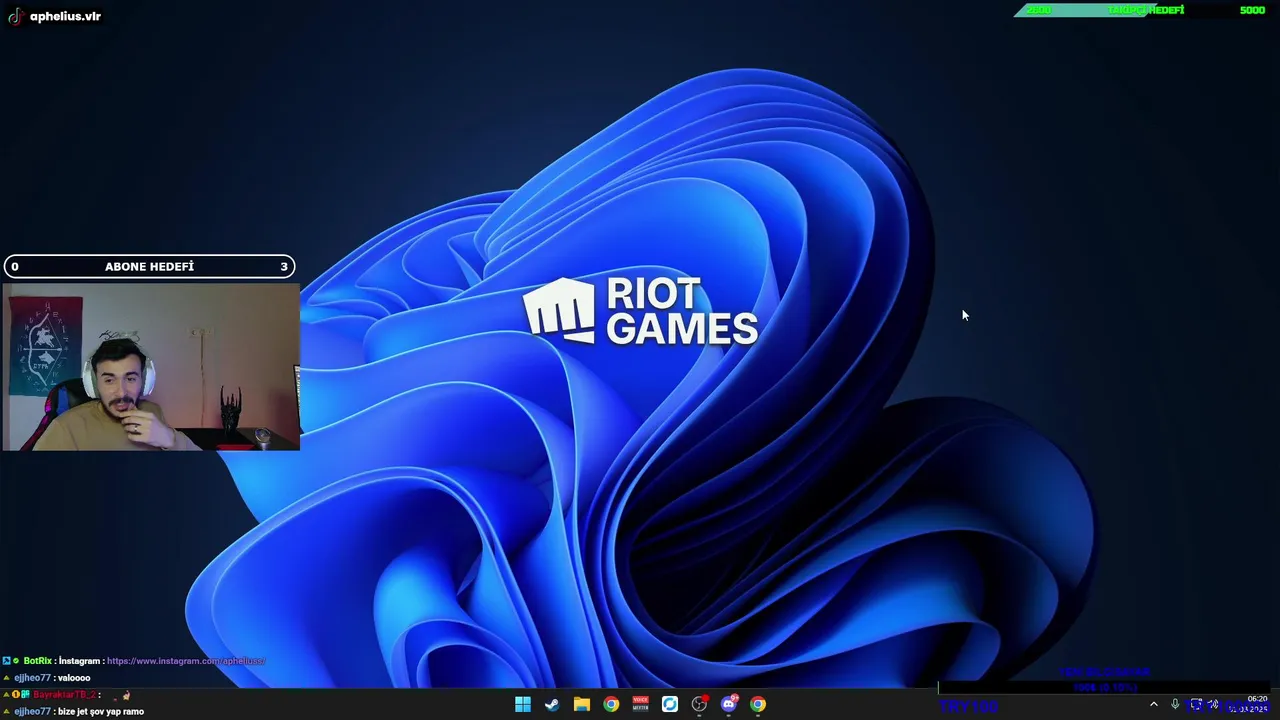
Task: Open the clock showing 06:20
Action: [1250, 704]
